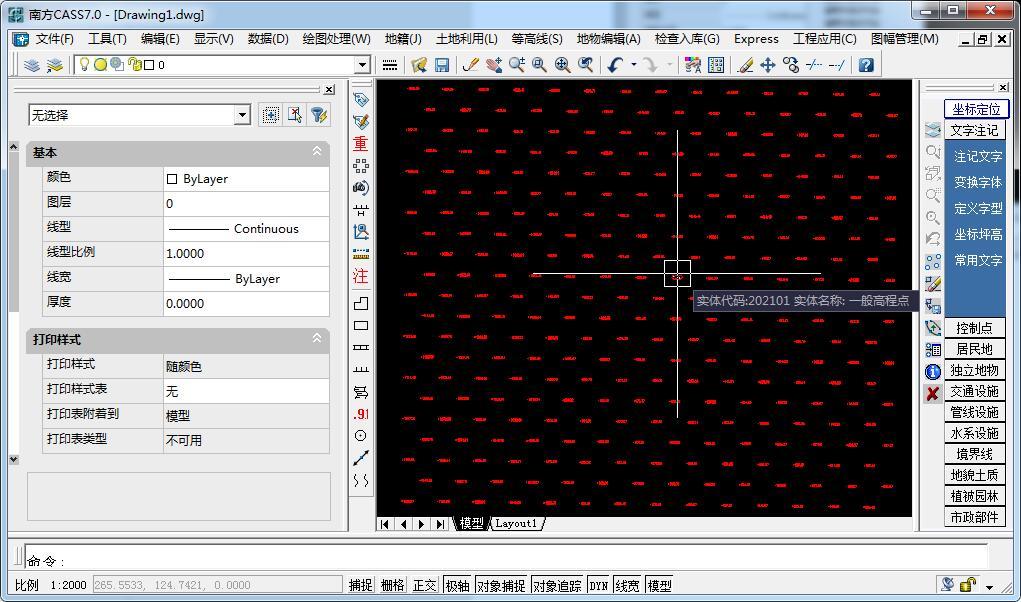Toggle 栅格 grid display in status bar
Screen dimensions: 1021x602
coord(392,585)
